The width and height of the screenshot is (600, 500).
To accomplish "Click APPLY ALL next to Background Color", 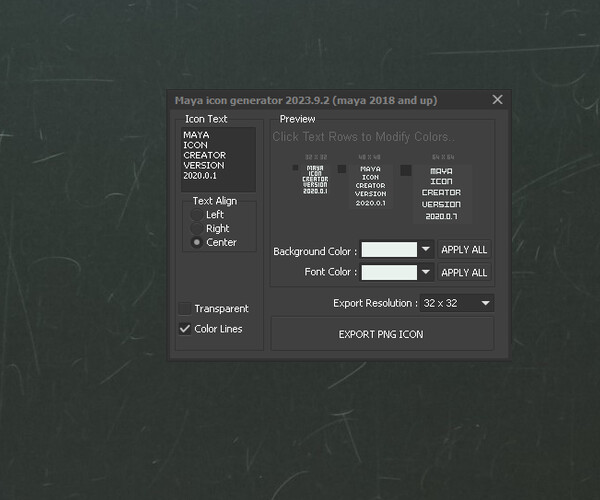I will 464,249.
